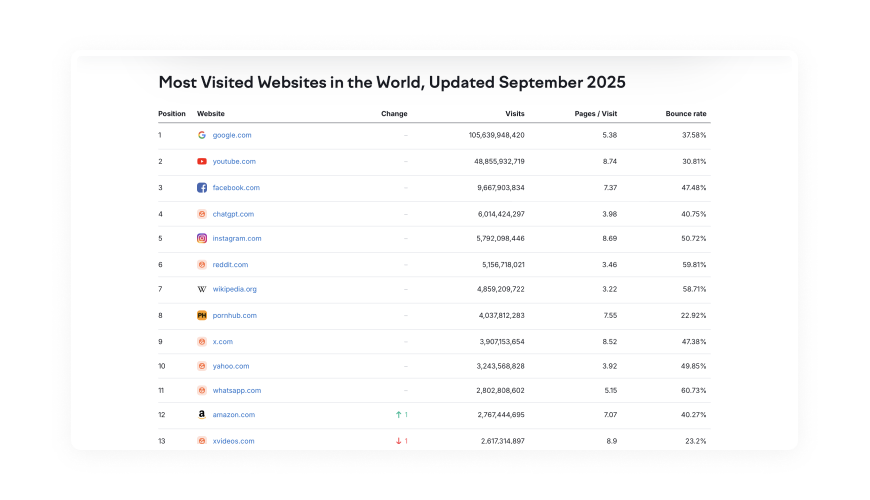This screenshot has height=500, width=870.
Task: Select visits value 9,667,903,834
Action: click(x=501, y=188)
